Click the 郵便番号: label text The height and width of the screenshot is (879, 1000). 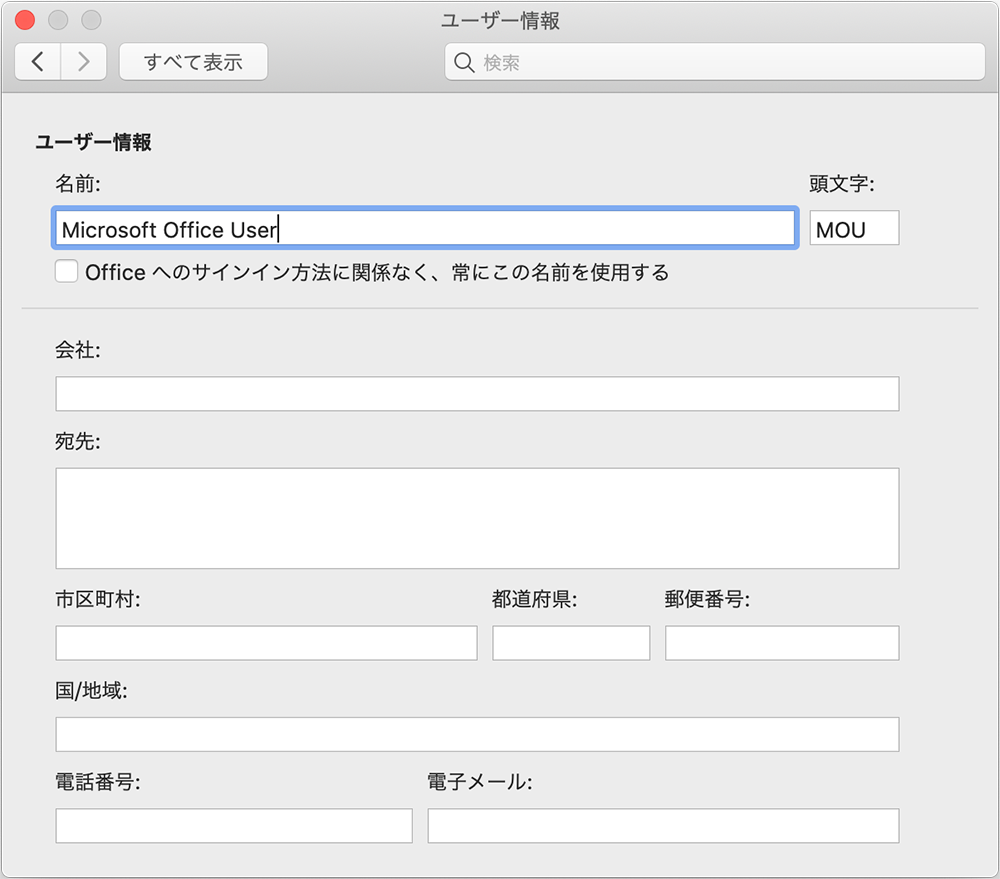[x=707, y=599]
